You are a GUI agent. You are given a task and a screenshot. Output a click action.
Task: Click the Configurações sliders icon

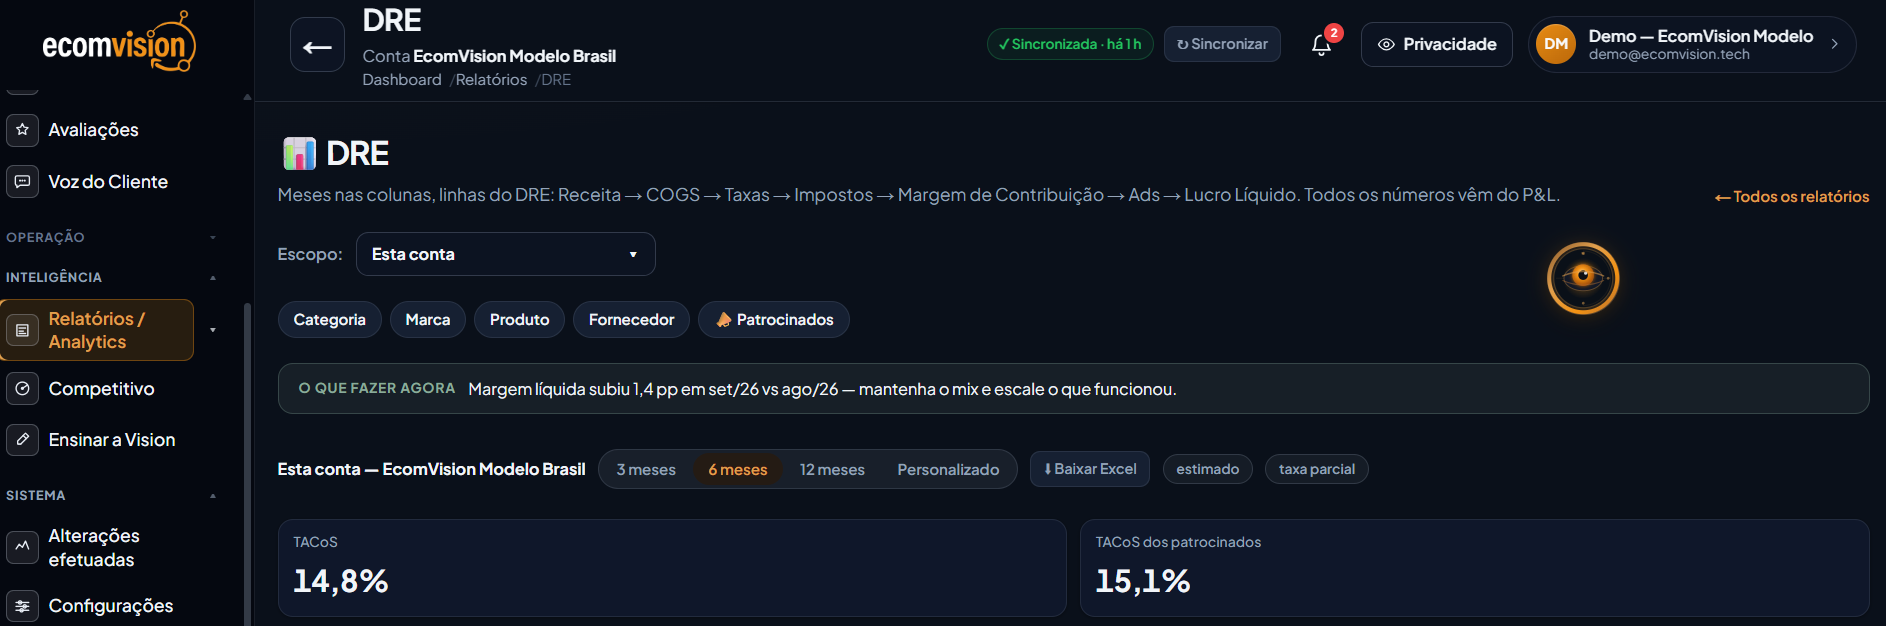23,606
